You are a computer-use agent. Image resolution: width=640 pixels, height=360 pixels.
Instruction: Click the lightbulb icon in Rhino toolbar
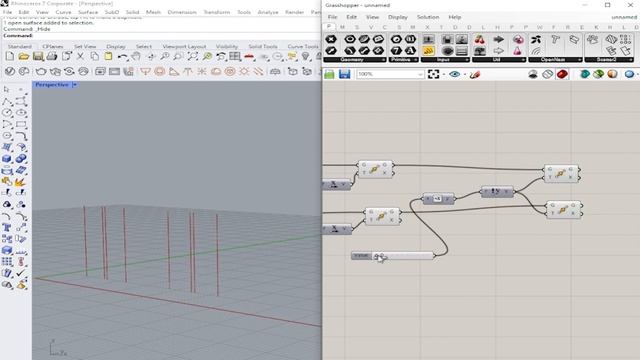pyautogui.click(x=305, y=56)
